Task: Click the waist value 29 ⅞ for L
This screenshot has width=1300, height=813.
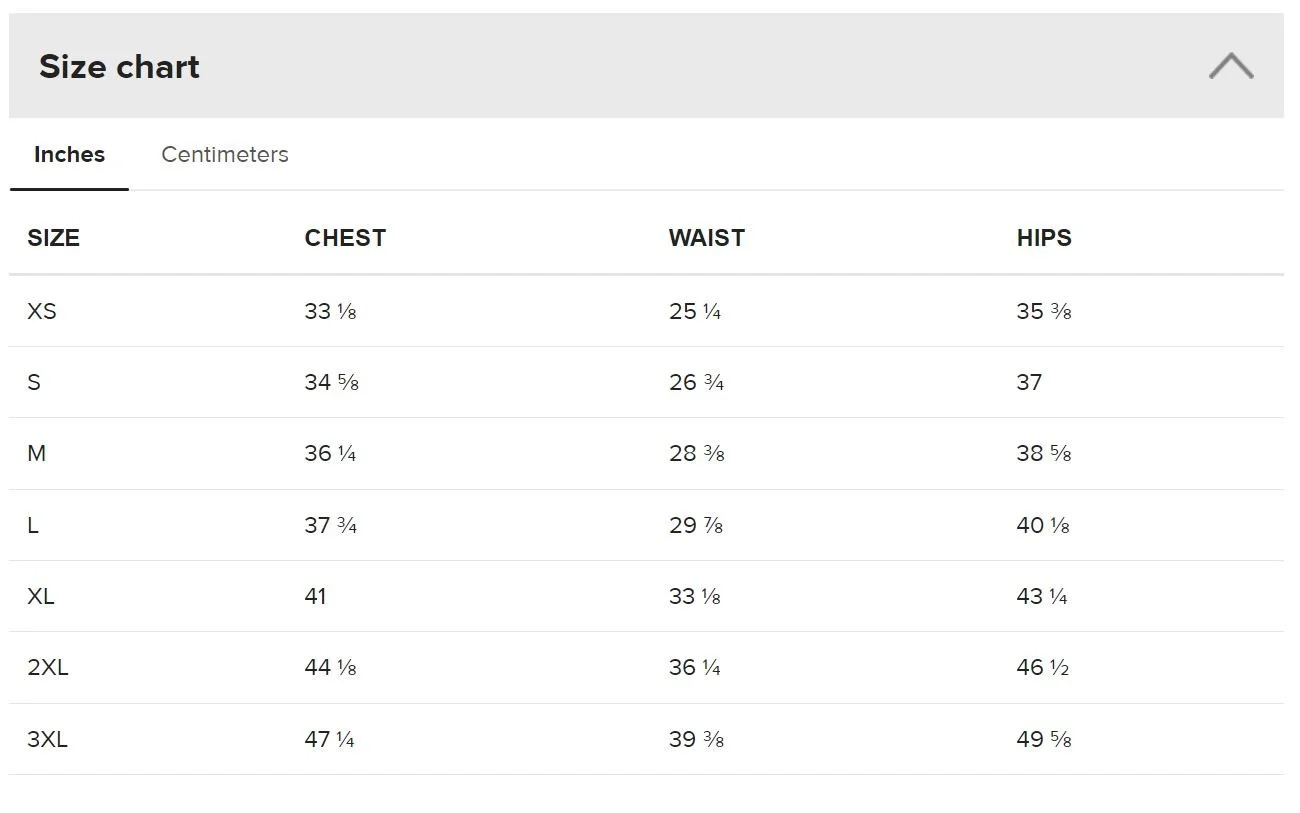Action: point(695,525)
